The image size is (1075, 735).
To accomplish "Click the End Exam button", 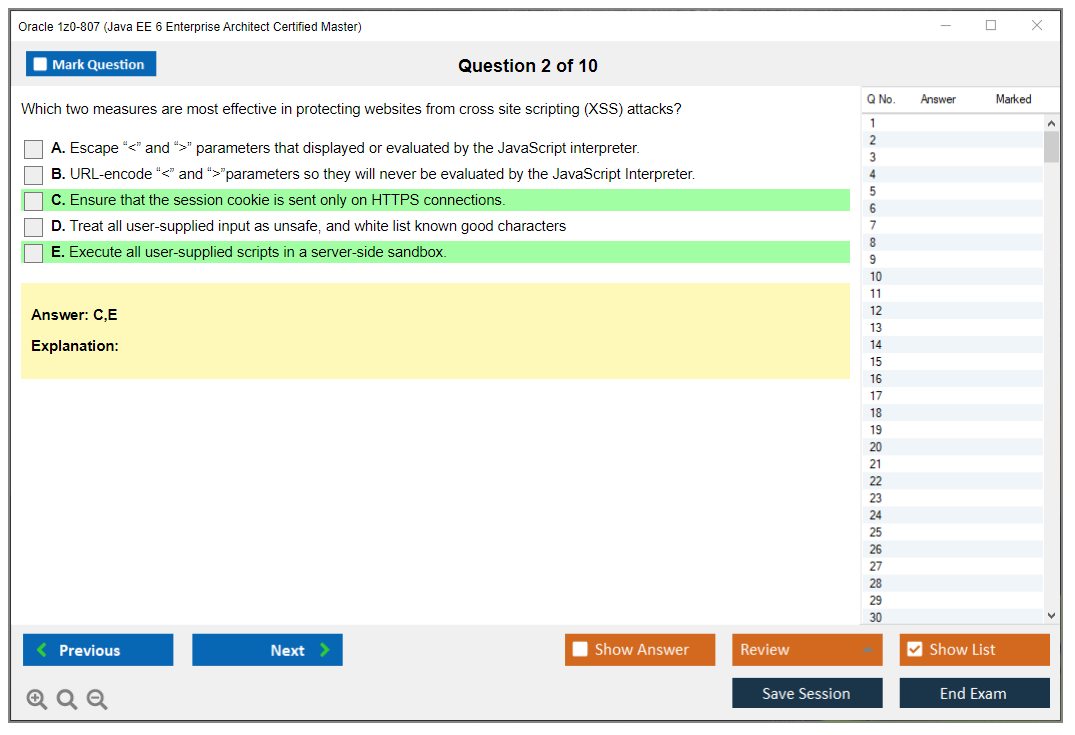I will pyautogui.click(x=974, y=693).
